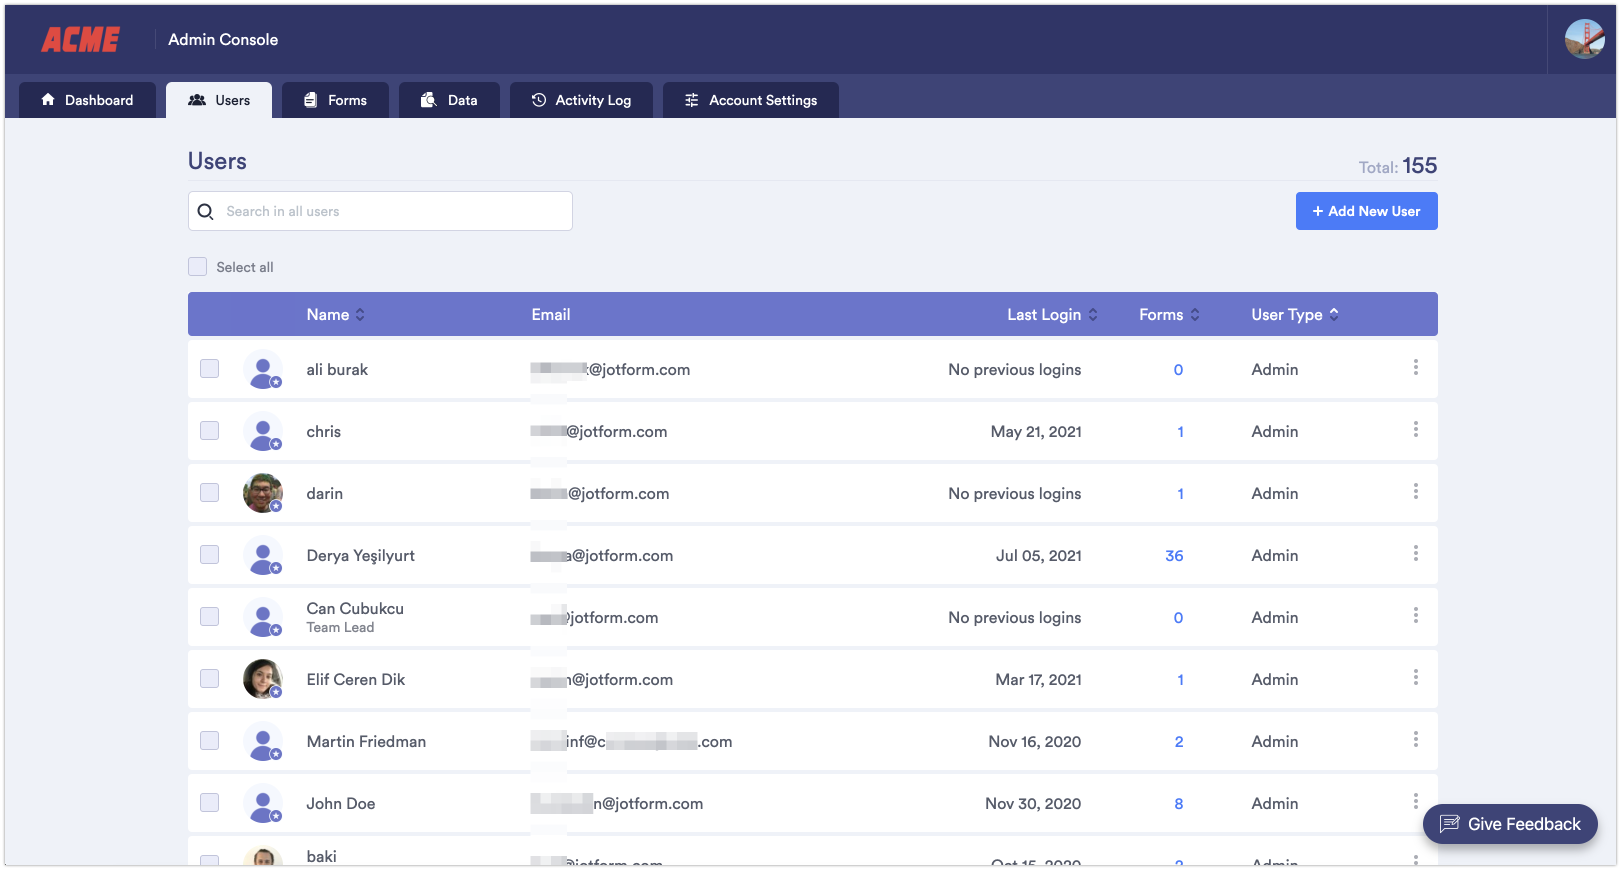This screenshot has width=1621, height=870.
Task: Click the Add New User button
Action: click(1366, 211)
